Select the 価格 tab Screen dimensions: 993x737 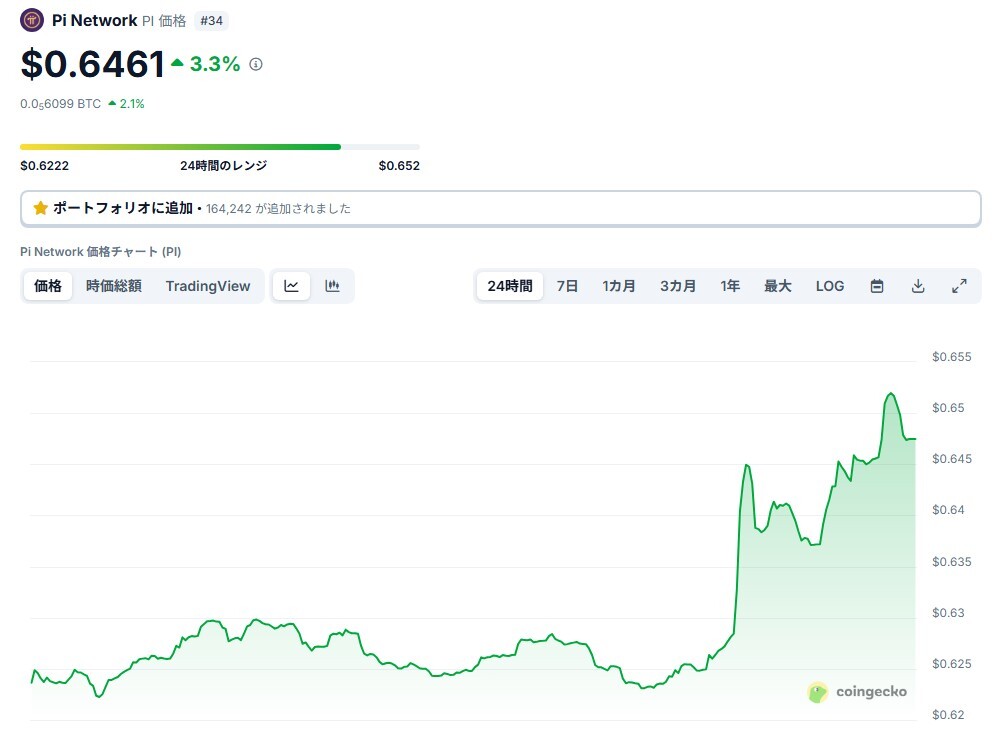(x=48, y=286)
